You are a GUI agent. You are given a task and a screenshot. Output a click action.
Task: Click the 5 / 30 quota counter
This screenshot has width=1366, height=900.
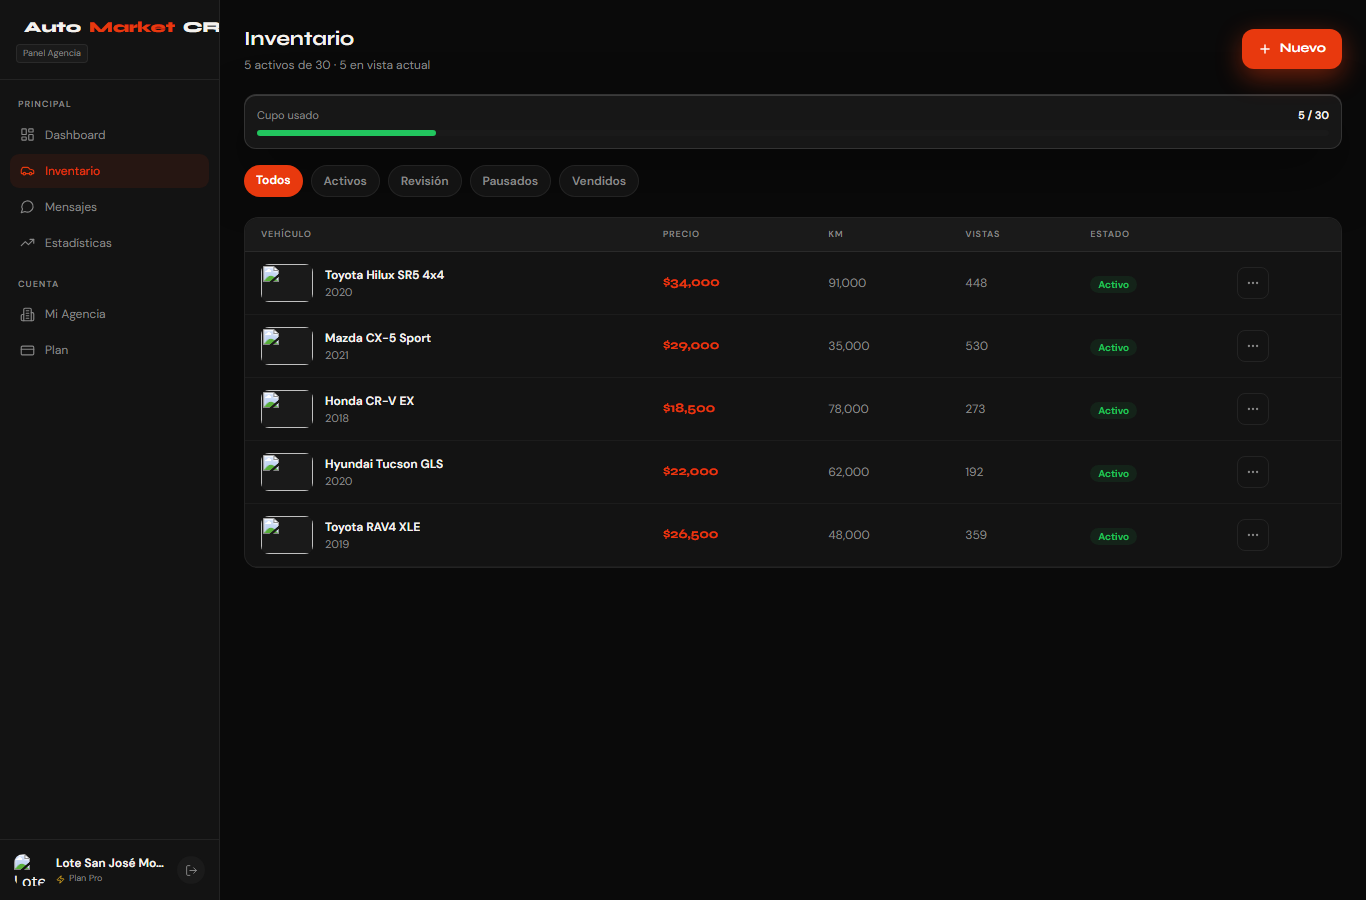pyautogui.click(x=1313, y=115)
